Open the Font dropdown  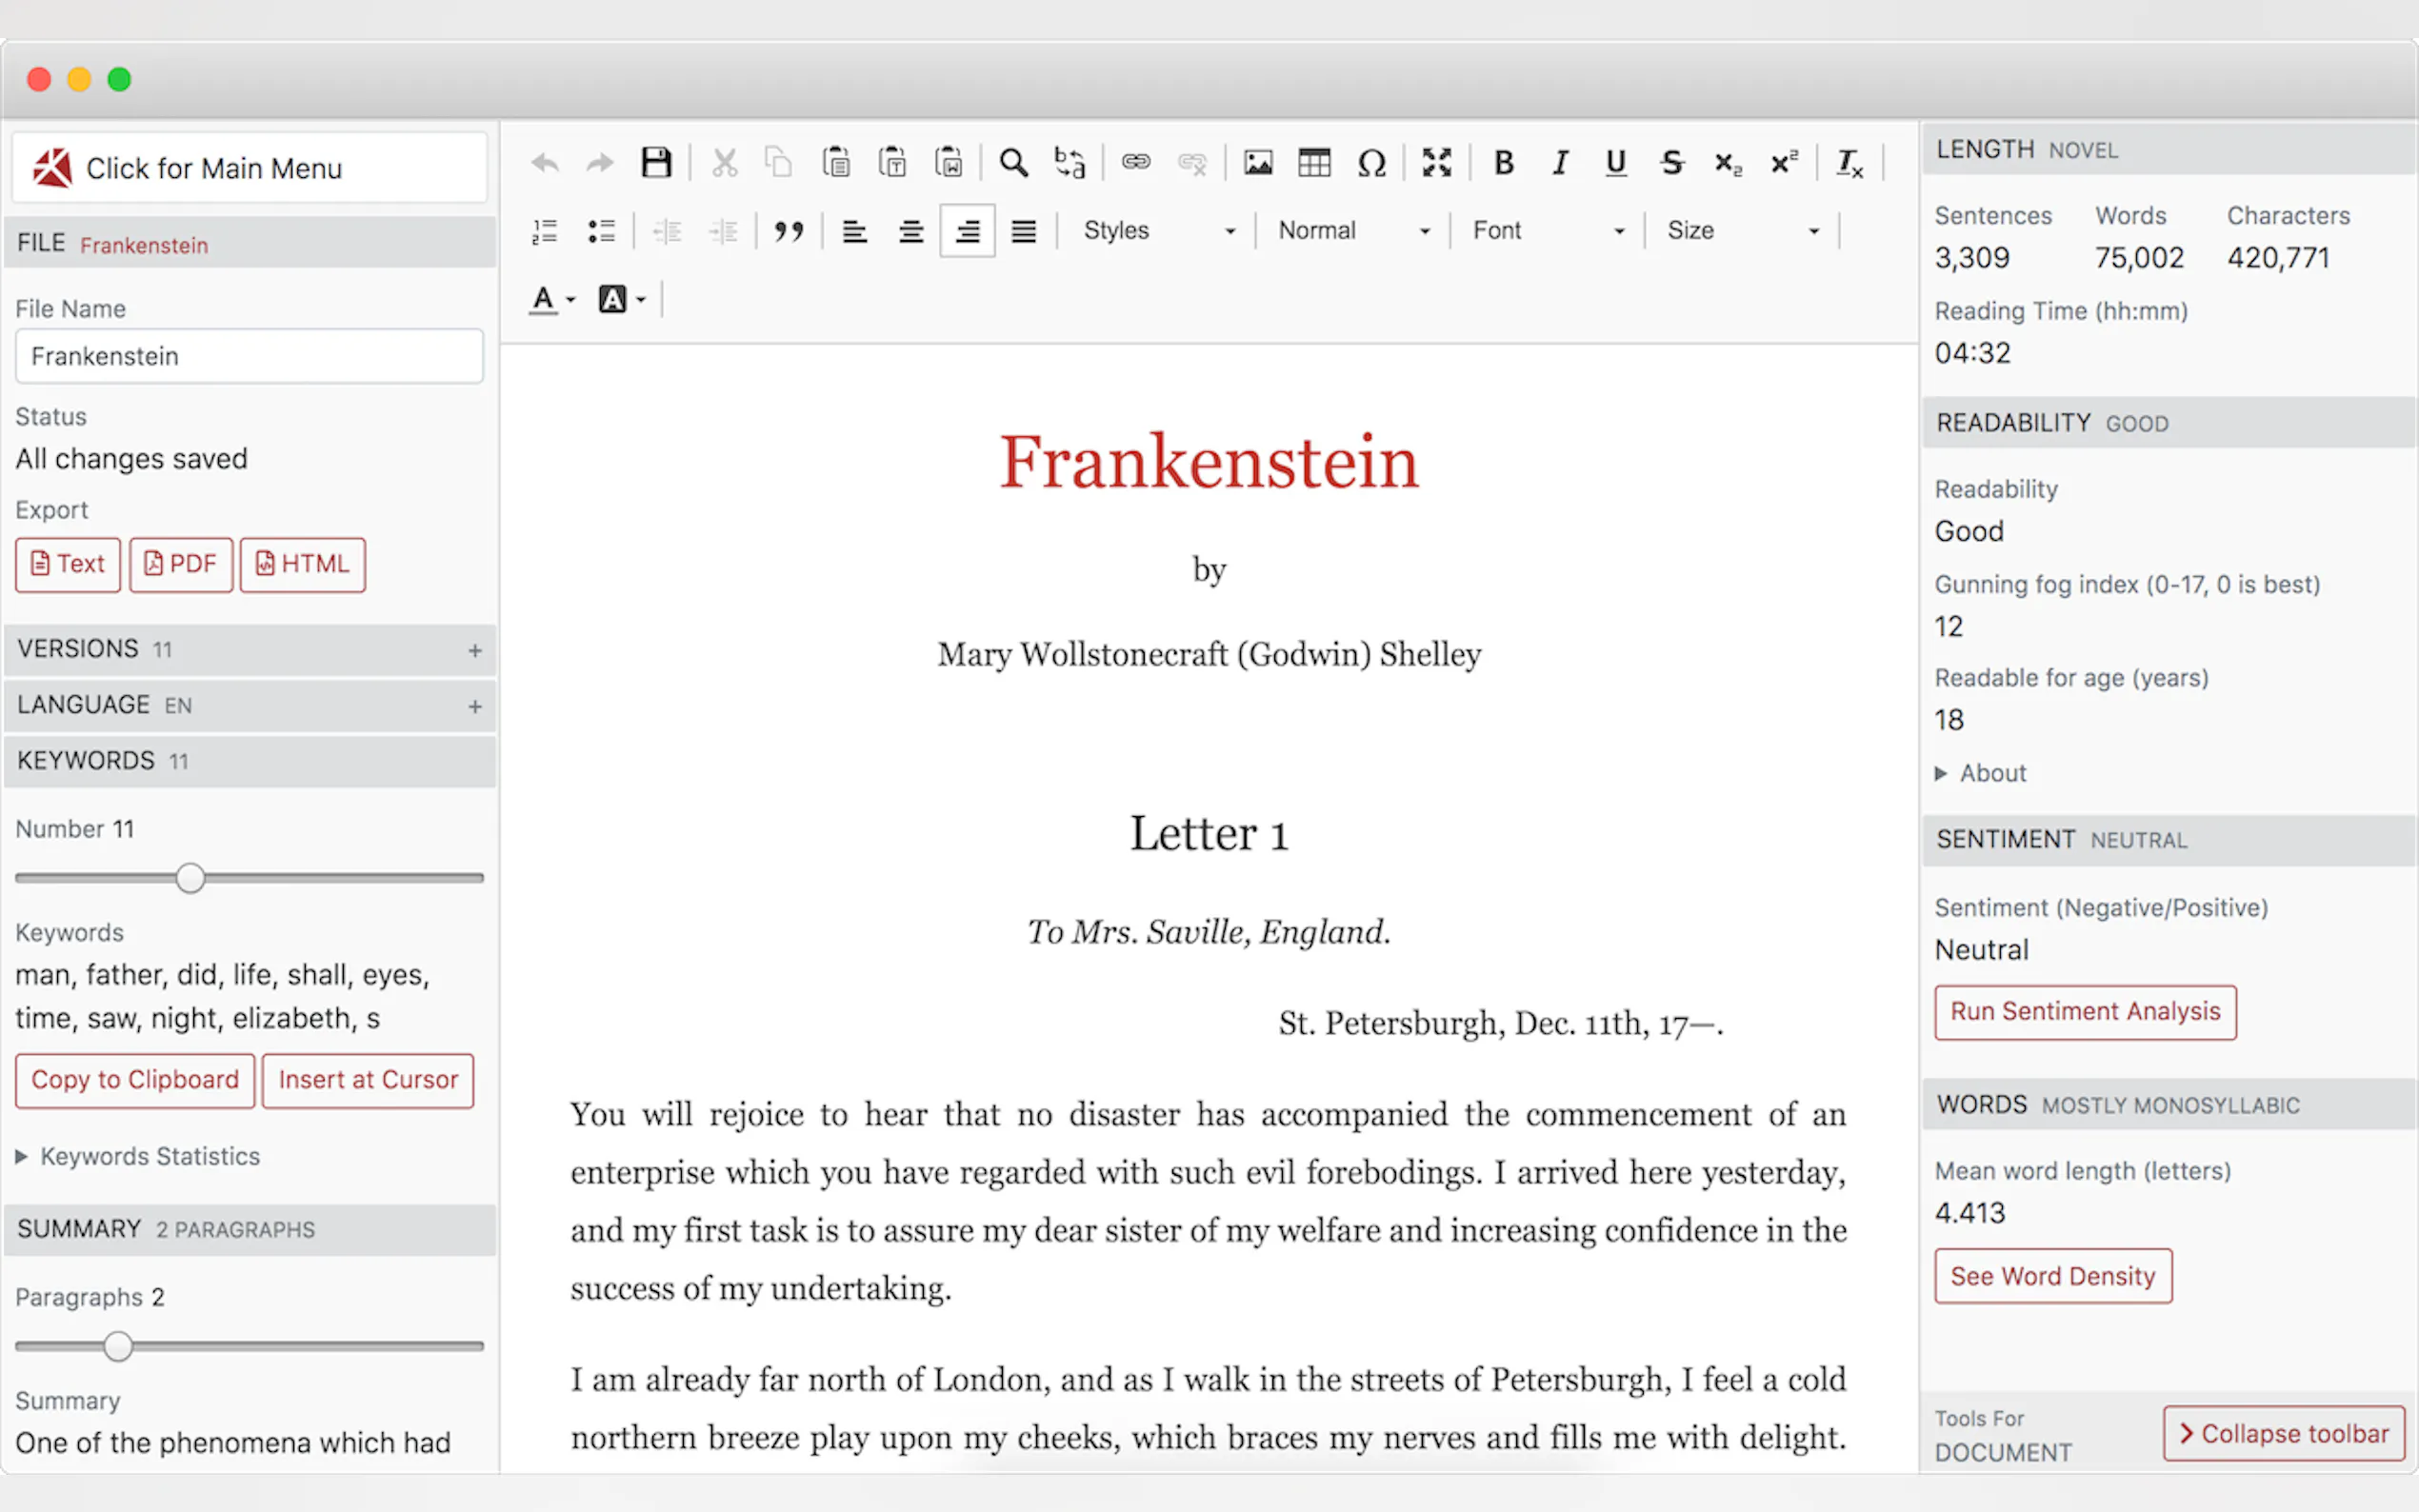click(1547, 231)
